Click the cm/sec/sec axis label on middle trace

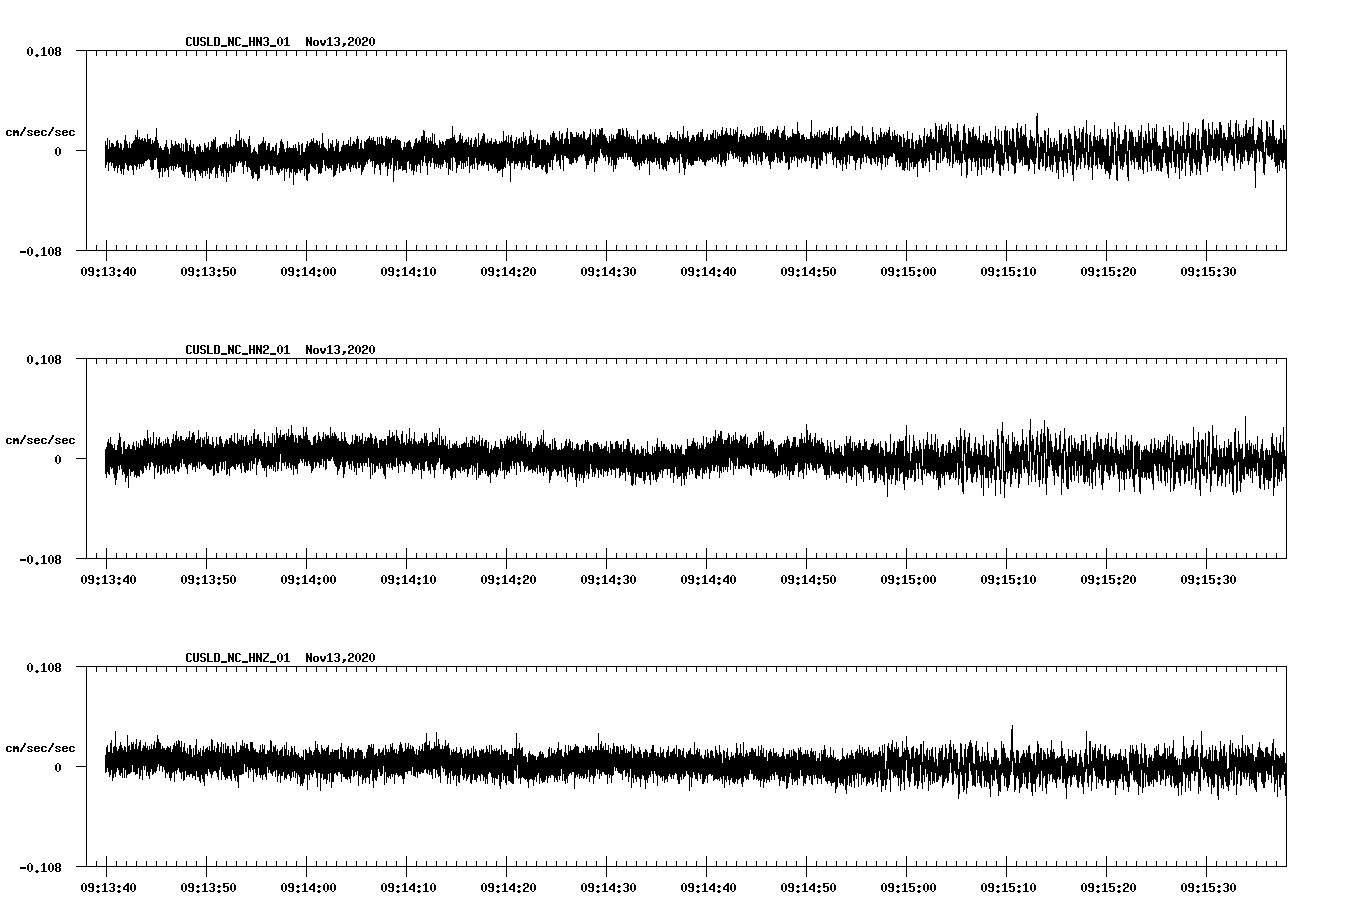click(x=40, y=439)
